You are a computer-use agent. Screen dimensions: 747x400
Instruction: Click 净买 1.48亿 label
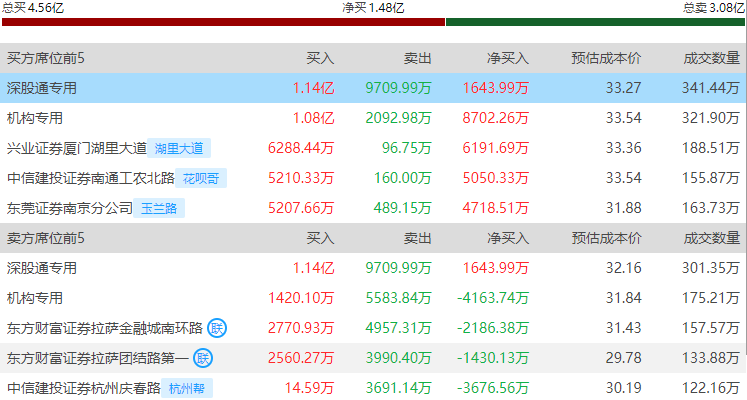pos(374,8)
